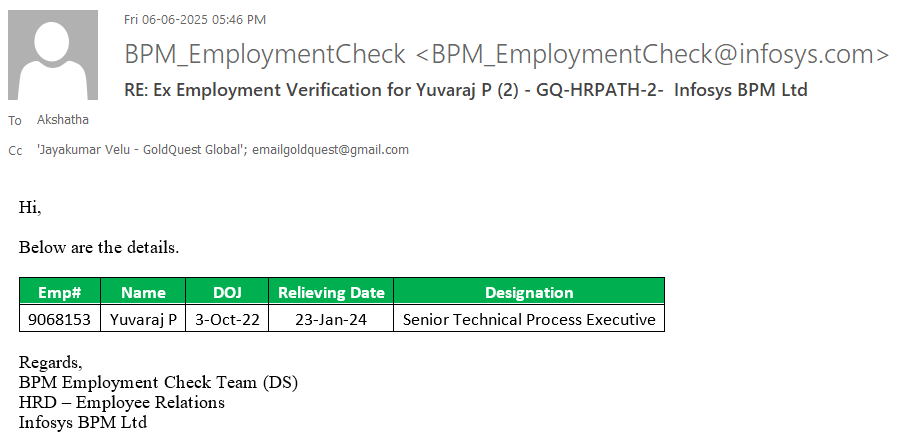Select table cell 'Yuvaraj P'
This screenshot has height=446, width=917.
[143, 319]
